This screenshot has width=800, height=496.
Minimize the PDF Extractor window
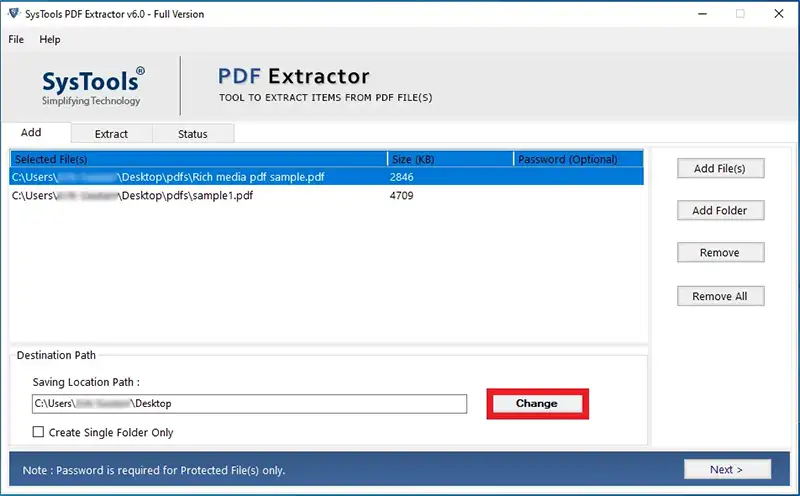click(x=703, y=14)
